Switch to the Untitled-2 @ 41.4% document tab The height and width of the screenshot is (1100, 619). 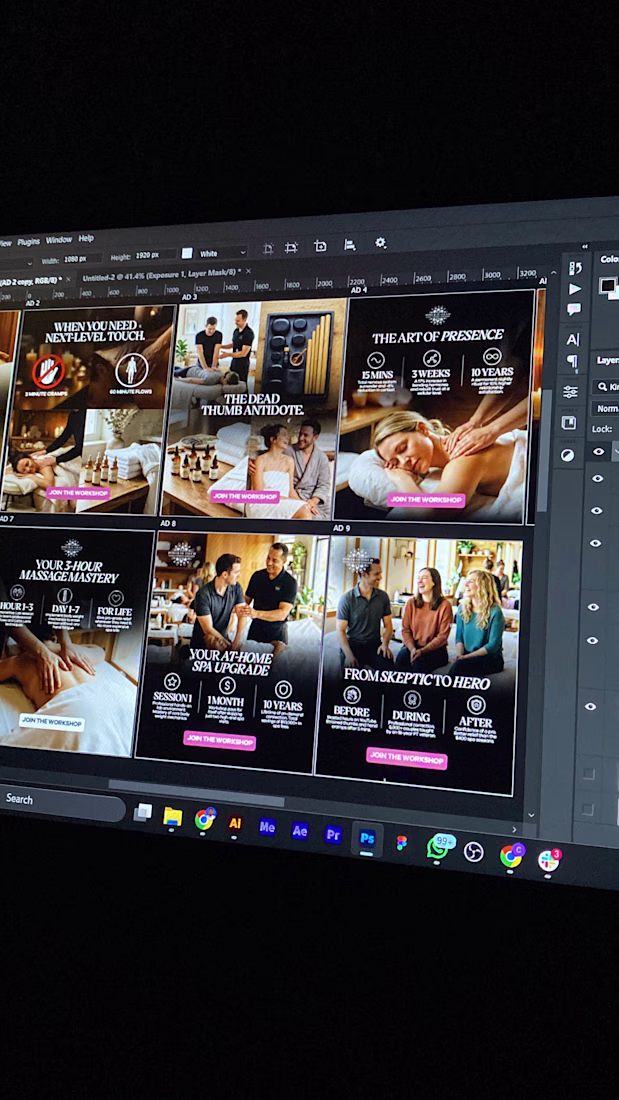point(160,274)
